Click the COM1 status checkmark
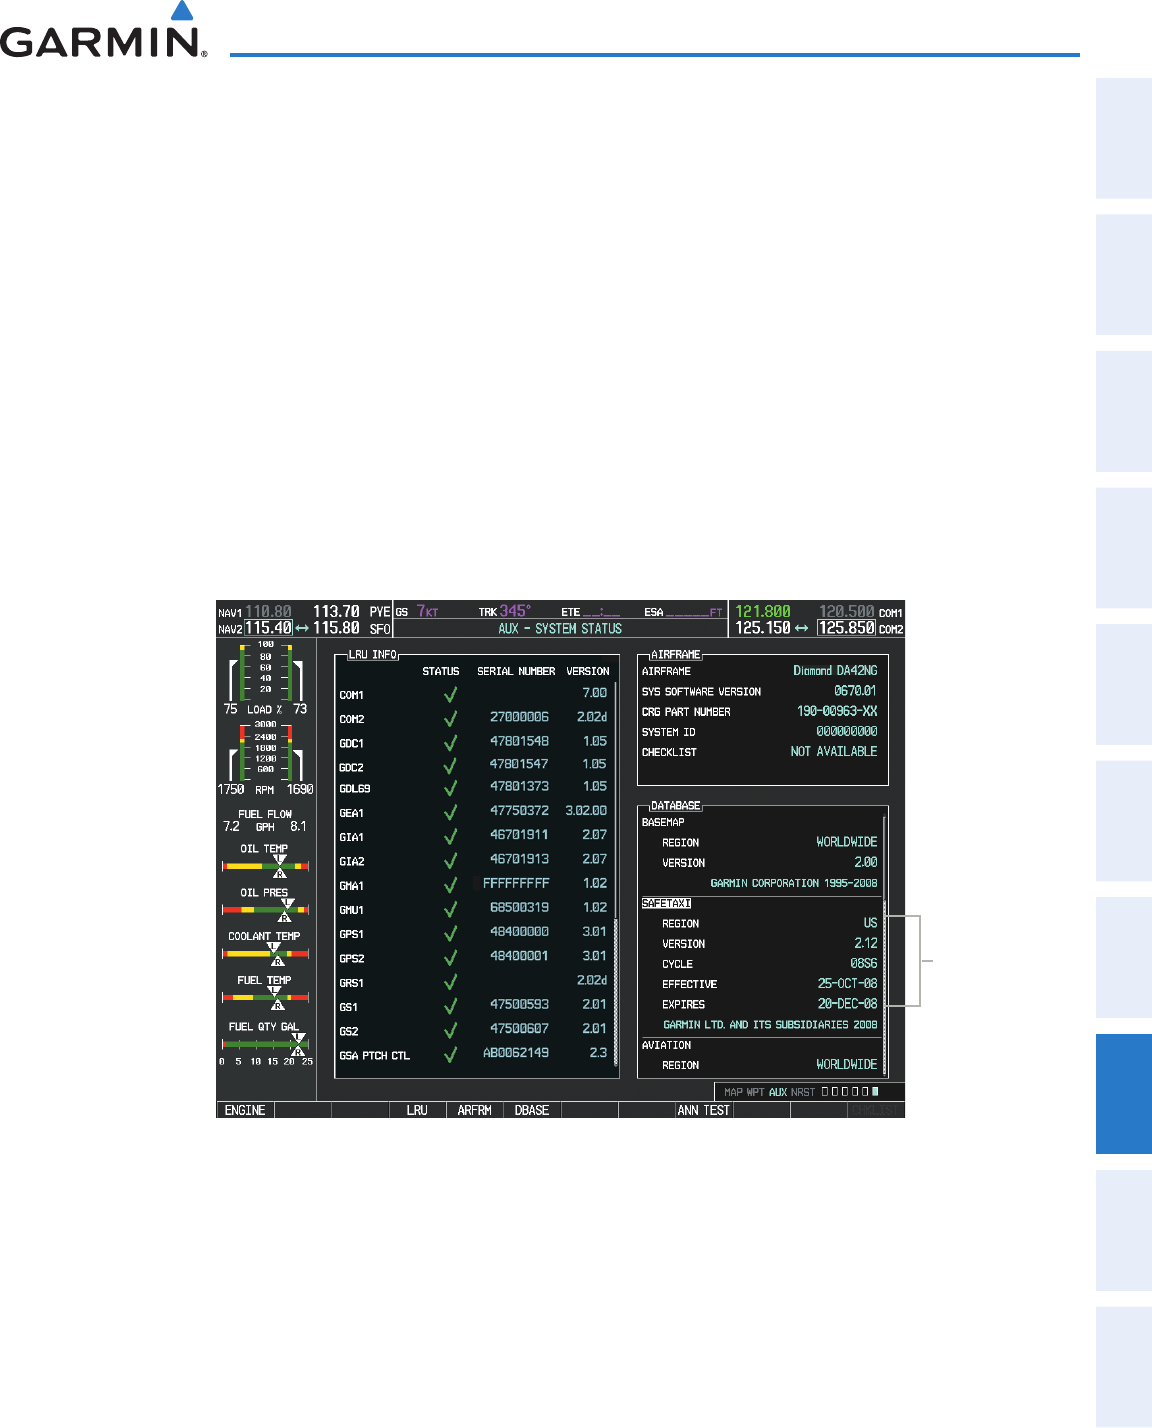This screenshot has width=1152, height=1428. coord(451,694)
